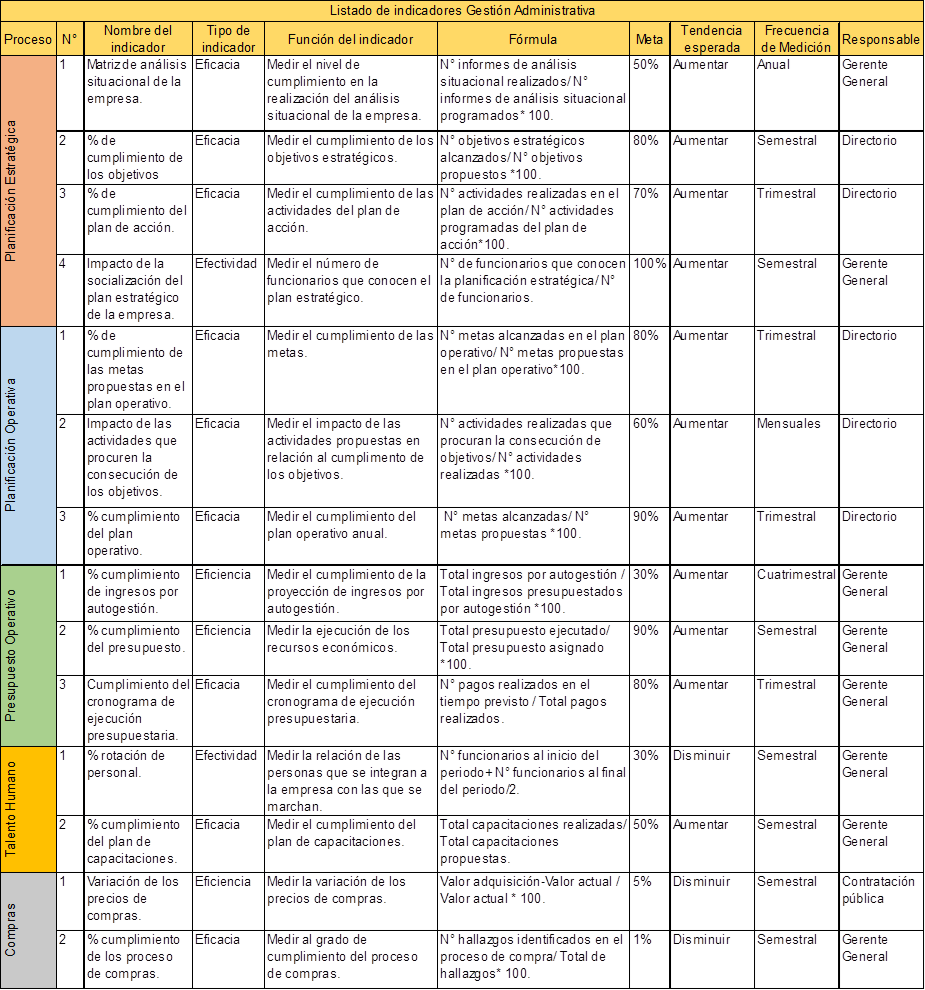
Task: Click the '100%' meta value cell
Action: point(650,263)
